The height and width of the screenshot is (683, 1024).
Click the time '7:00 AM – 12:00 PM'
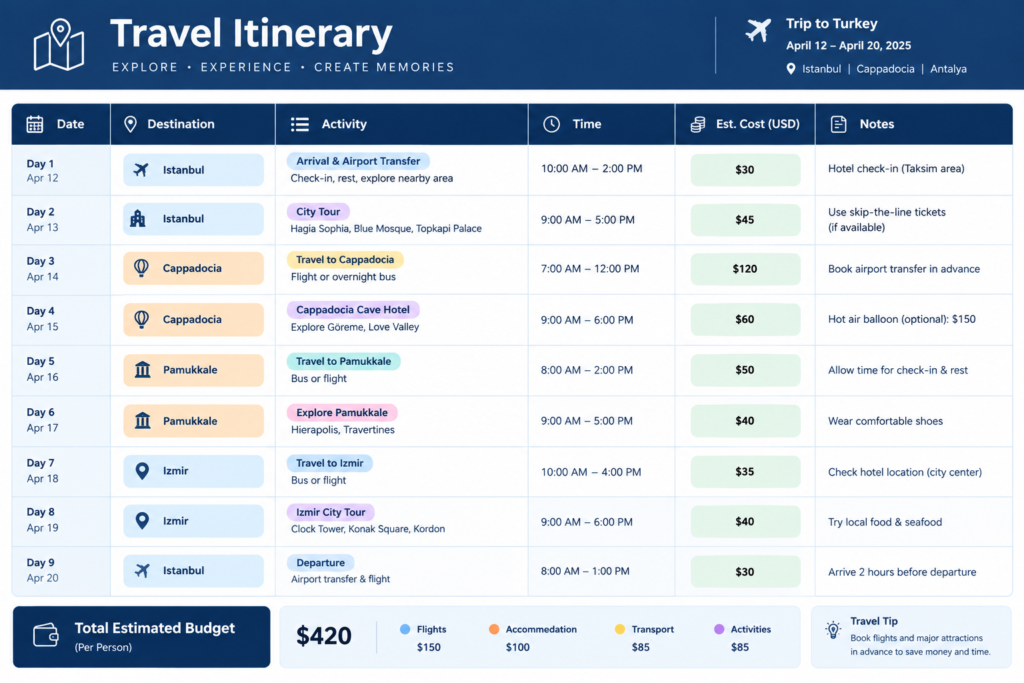590,269
